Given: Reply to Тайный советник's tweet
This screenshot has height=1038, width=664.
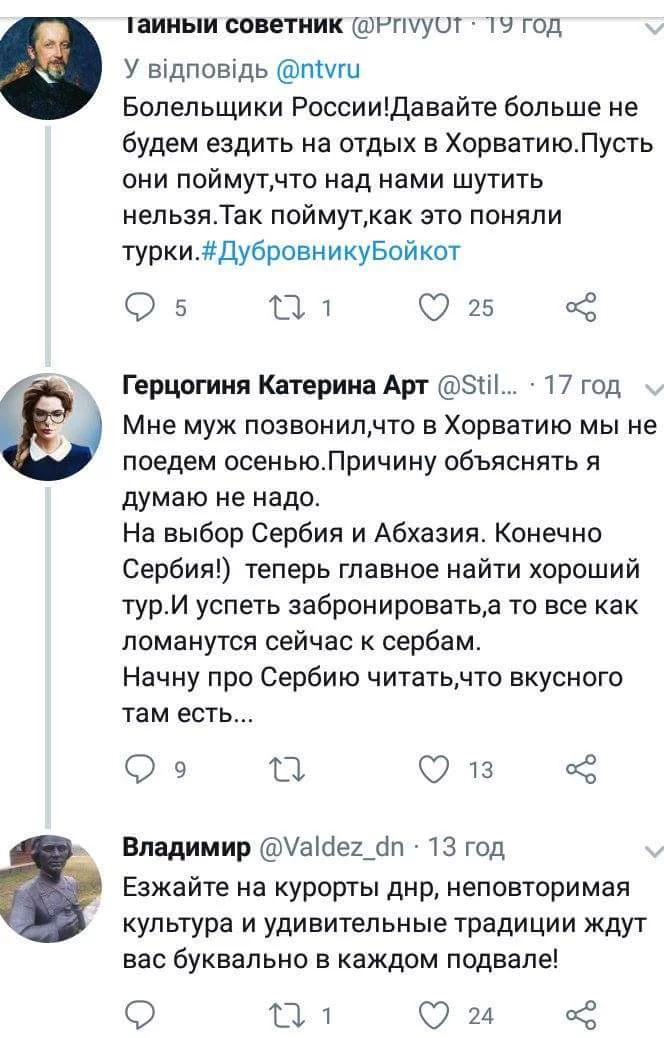Looking at the screenshot, I should 141,307.
